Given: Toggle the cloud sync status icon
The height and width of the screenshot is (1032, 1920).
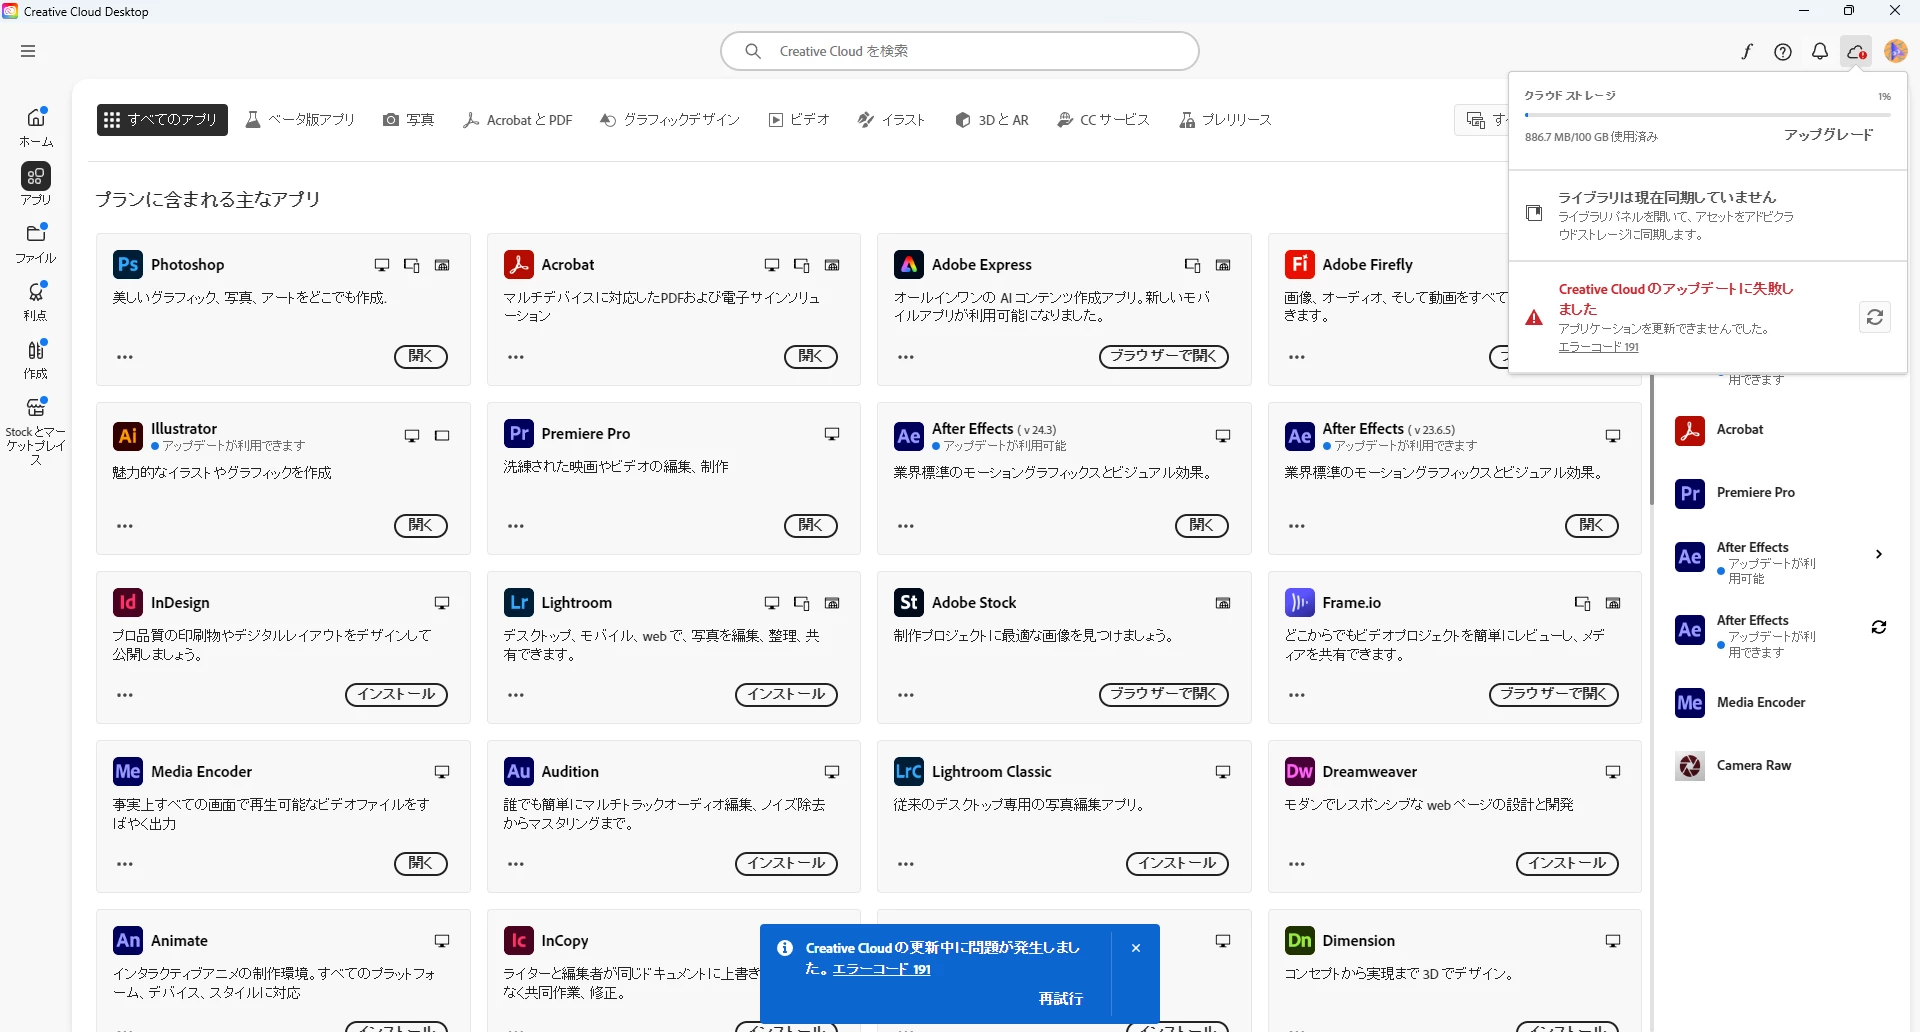Looking at the screenshot, I should point(1857,52).
